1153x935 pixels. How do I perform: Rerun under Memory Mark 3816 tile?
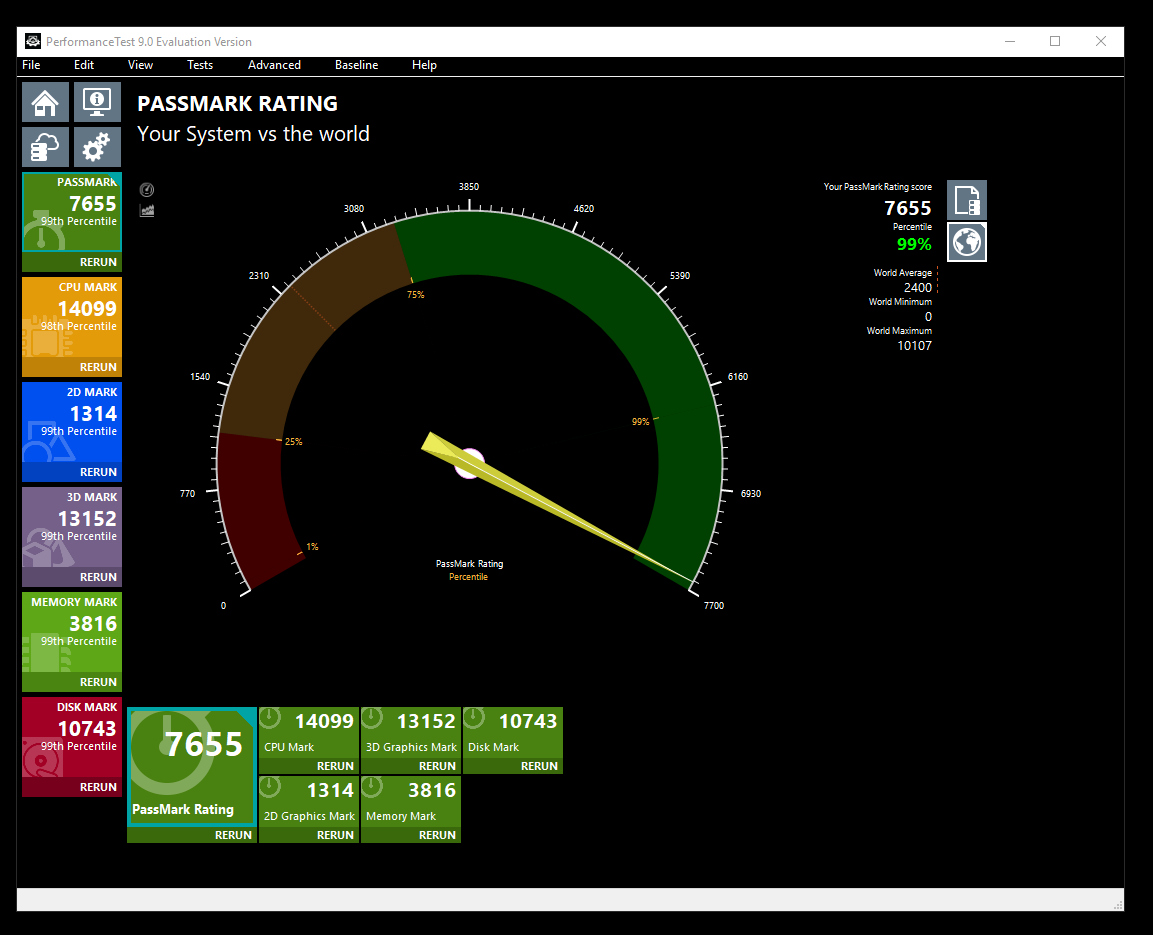pos(411,835)
